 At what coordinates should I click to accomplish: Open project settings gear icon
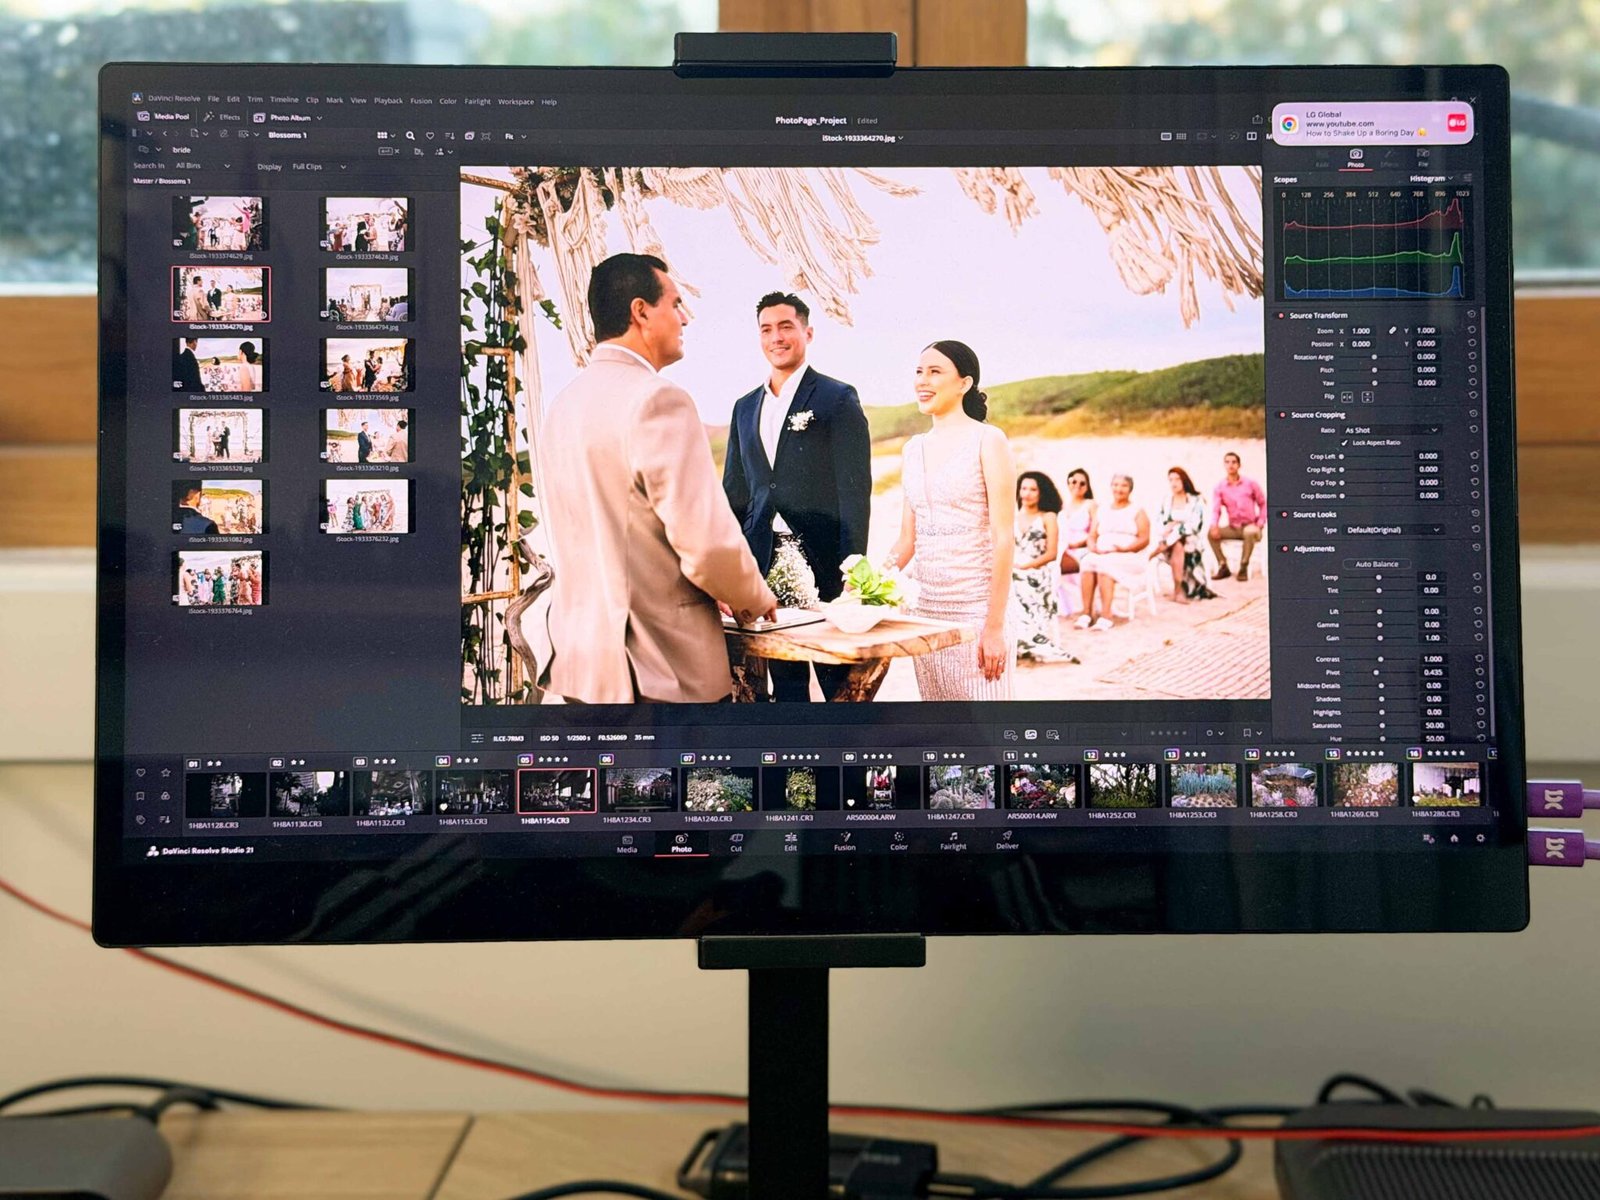[1481, 838]
